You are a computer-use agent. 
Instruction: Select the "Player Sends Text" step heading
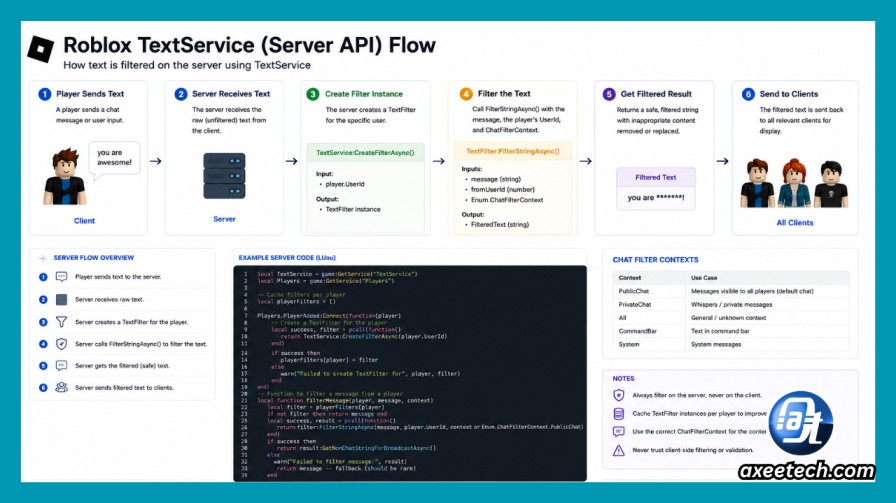coord(90,94)
